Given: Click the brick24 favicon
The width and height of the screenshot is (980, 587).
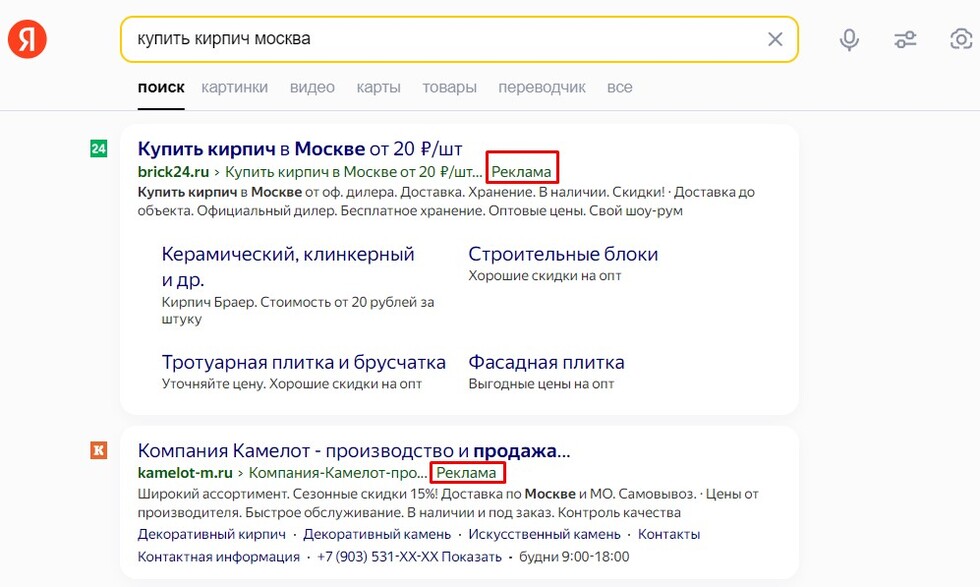Looking at the screenshot, I should coord(99,149).
